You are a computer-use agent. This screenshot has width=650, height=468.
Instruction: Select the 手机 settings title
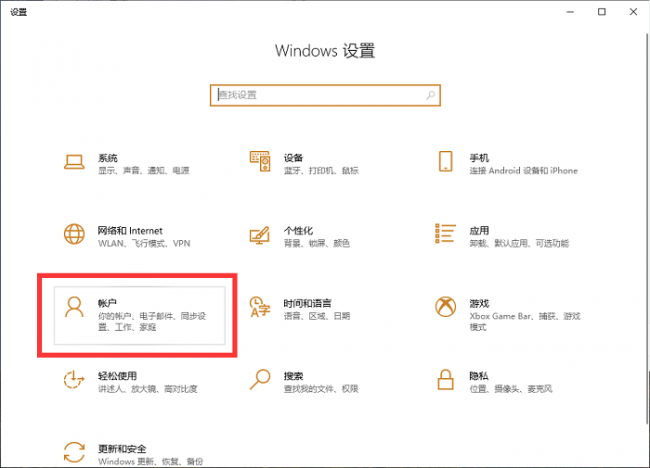pos(479,158)
